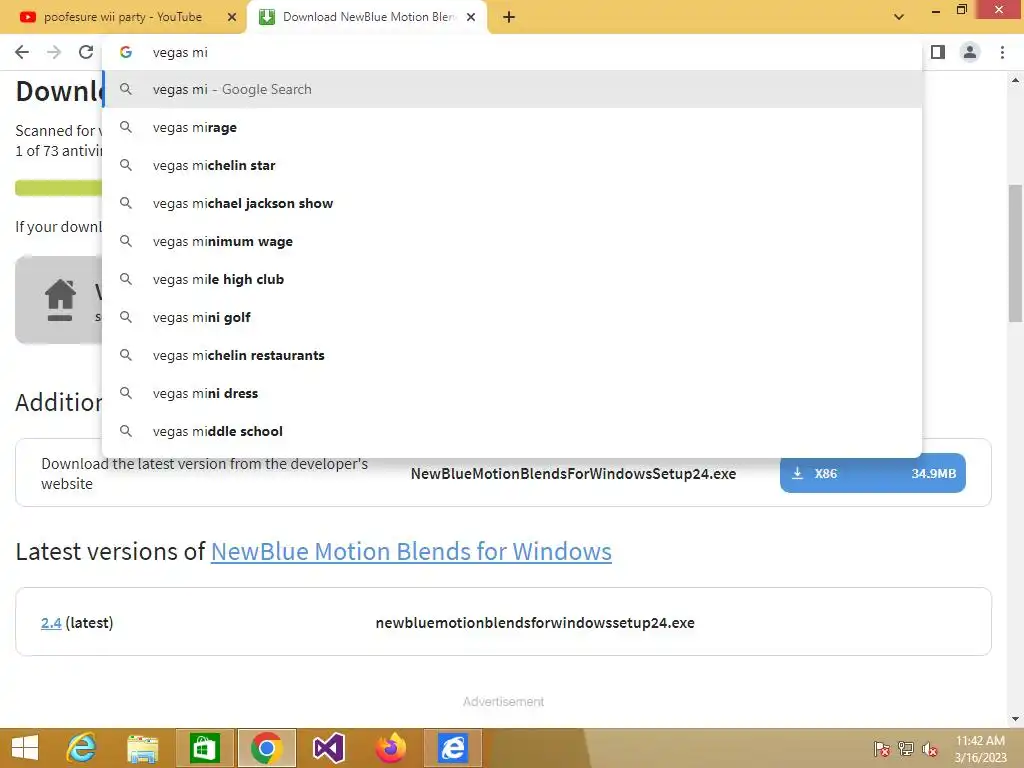Image resolution: width=1024 pixels, height=768 pixels.
Task: Select the 'vegas mi - Google Search' suggestion
Action: click(513, 89)
